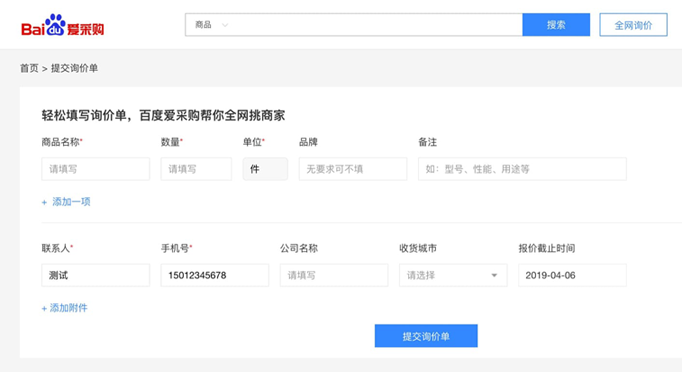Expand the 收货城市 请选择 dropdown

(453, 275)
